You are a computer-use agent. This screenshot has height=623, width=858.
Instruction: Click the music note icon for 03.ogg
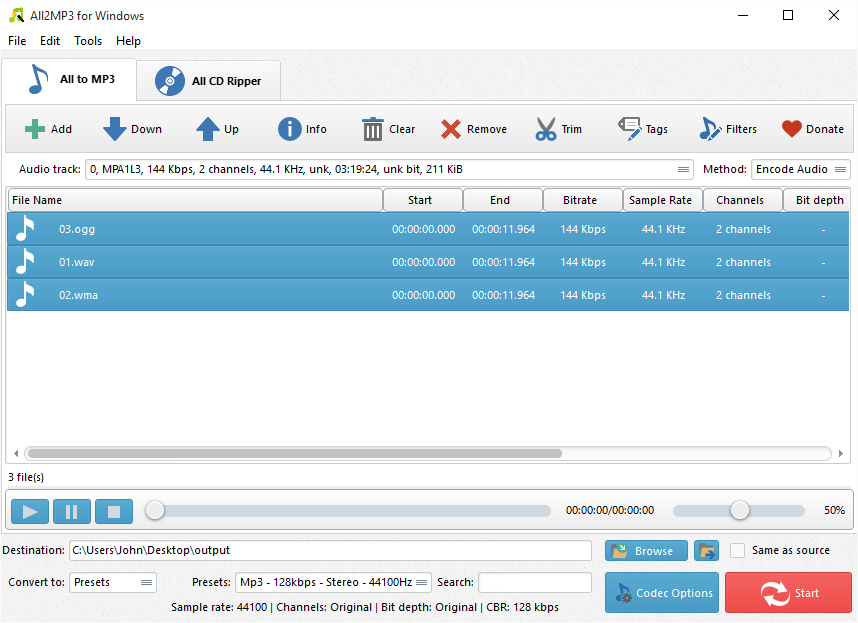(x=25, y=229)
